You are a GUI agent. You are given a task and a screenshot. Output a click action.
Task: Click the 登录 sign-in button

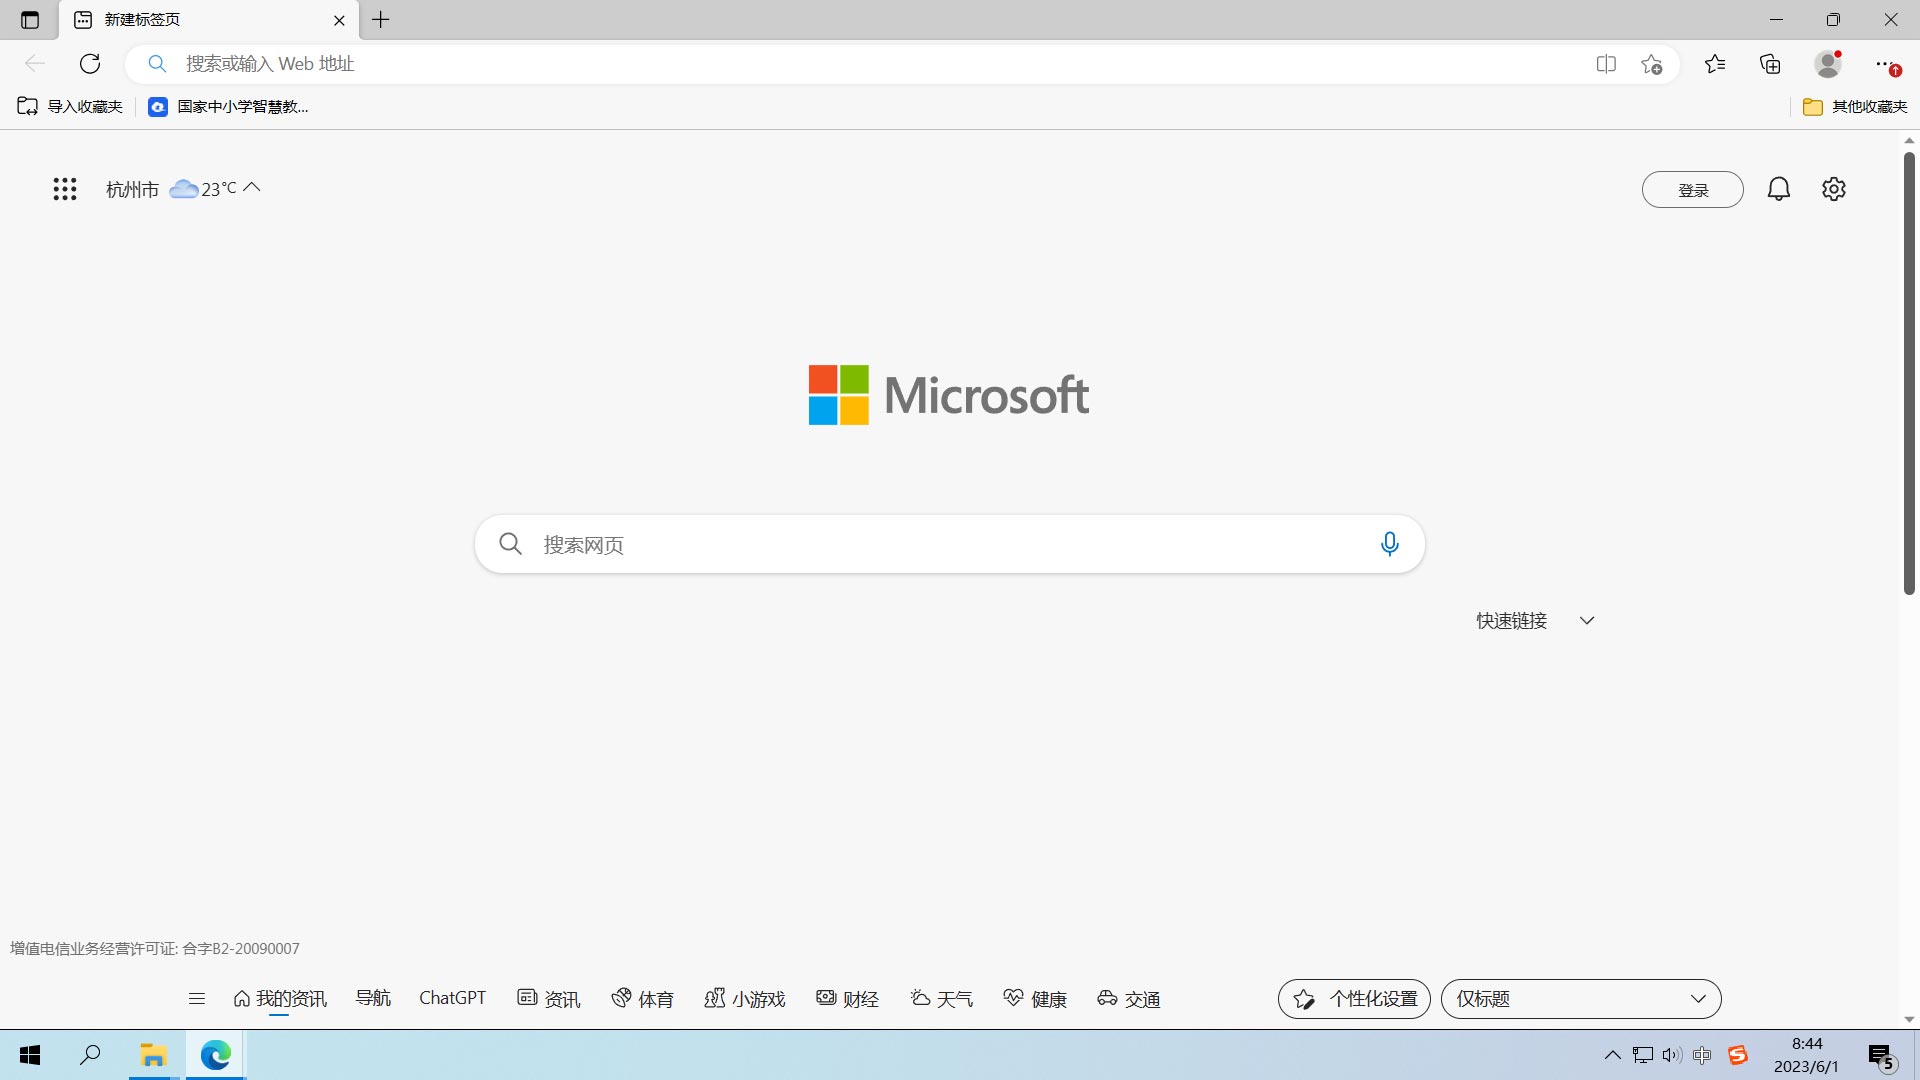[x=1692, y=190]
